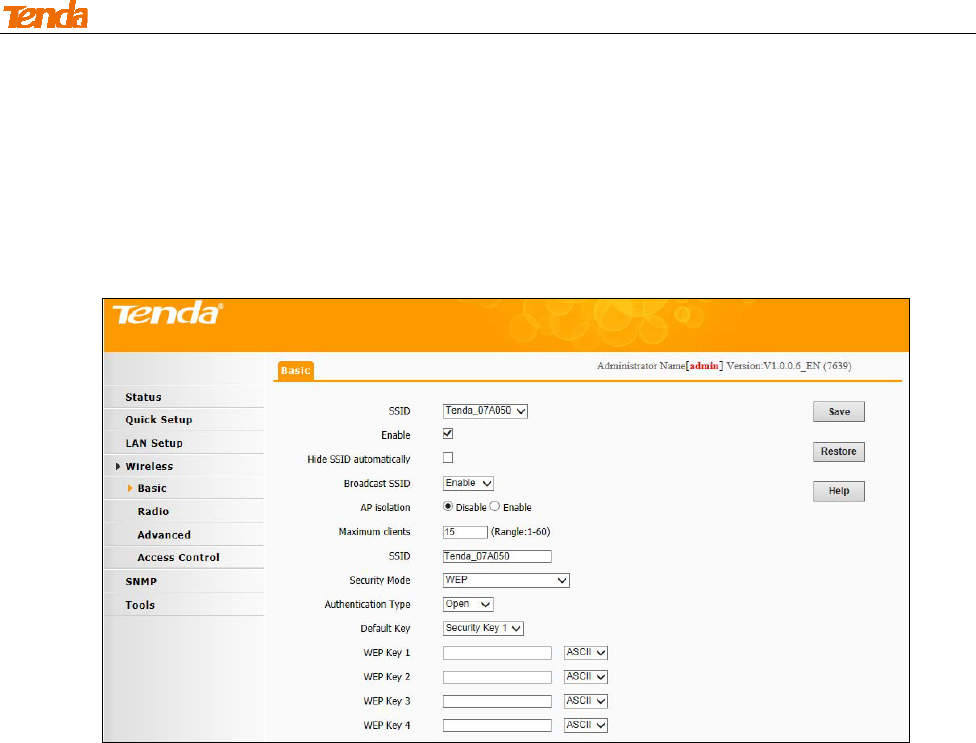Select the Basic tab

point(295,370)
